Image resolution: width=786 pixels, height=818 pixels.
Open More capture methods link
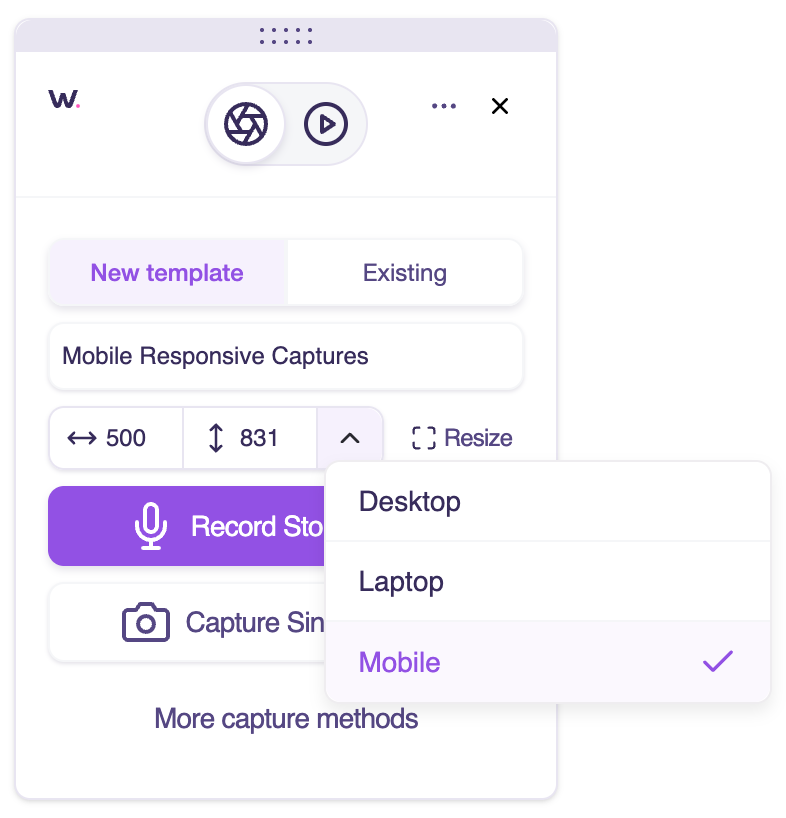click(286, 719)
